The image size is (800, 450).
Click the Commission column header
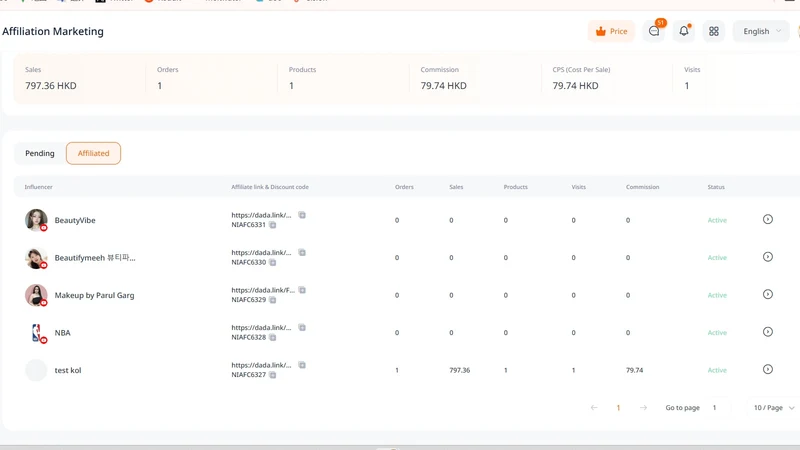pos(642,187)
